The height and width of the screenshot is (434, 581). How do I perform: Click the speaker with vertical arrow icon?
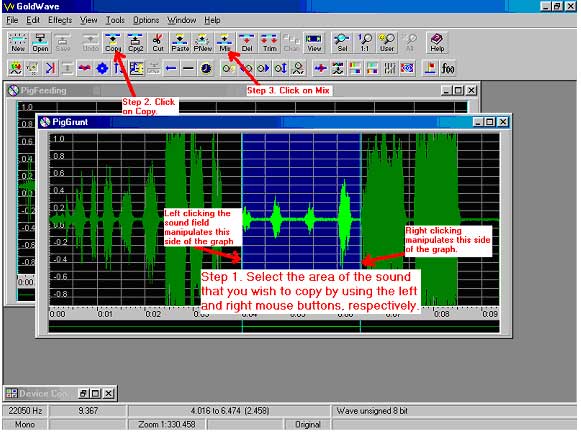(281, 68)
